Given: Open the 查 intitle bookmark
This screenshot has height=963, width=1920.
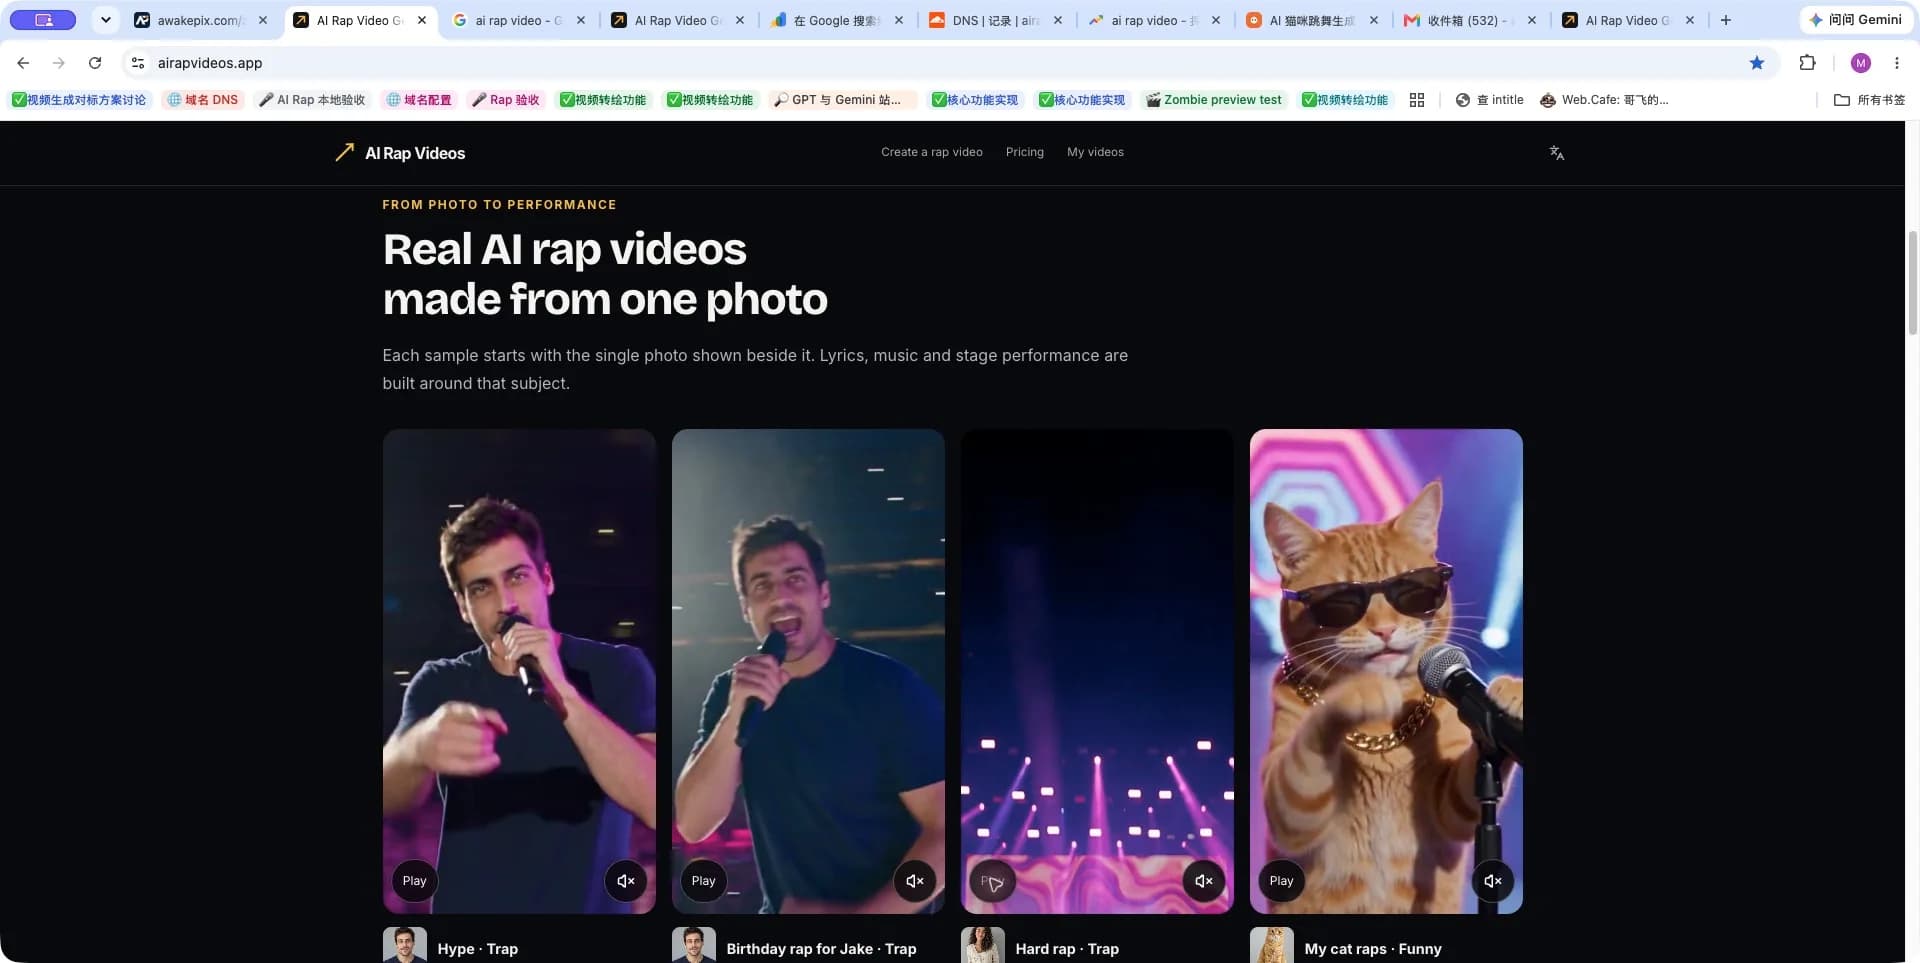Looking at the screenshot, I should click(x=1490, y=100).
